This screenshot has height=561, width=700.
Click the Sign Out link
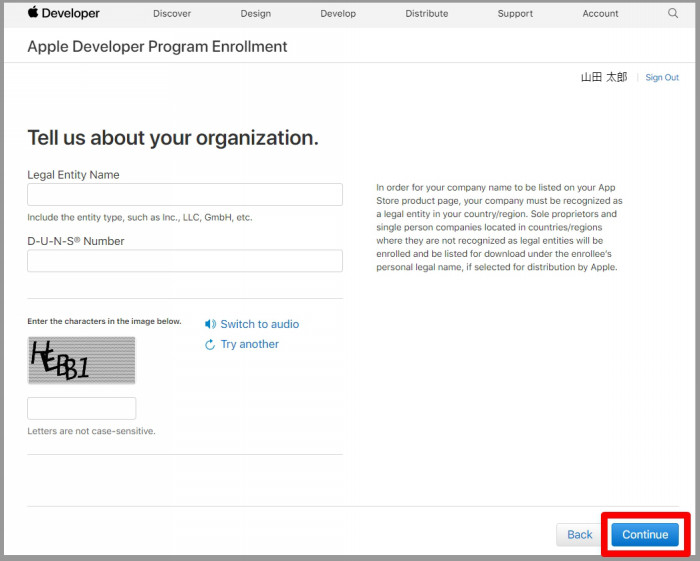(662, 77)
